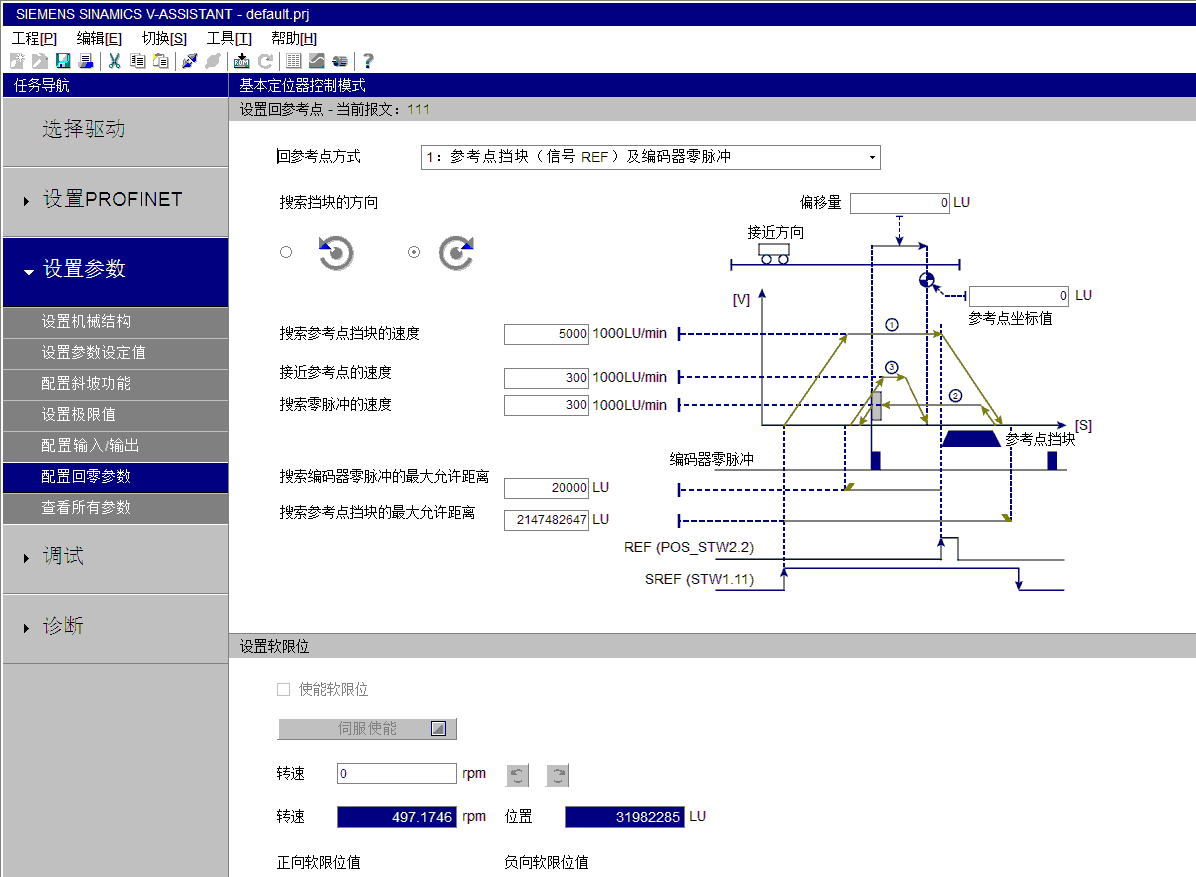
Task: Click the jog counterclockwise button beside rpm
Action: [x=517, y=776]
